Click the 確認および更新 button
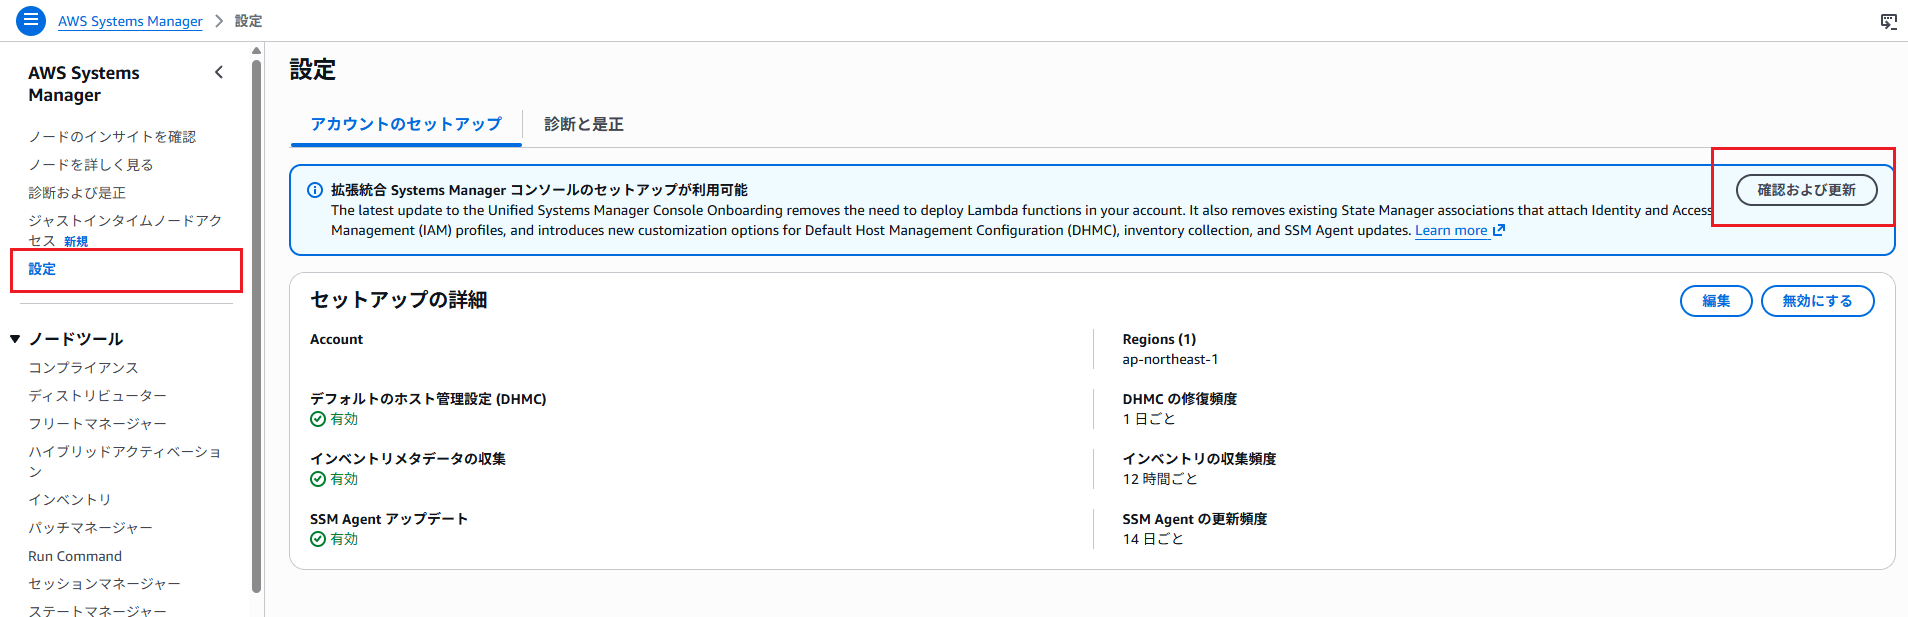1908x617 pixels. click(1806, 190)
